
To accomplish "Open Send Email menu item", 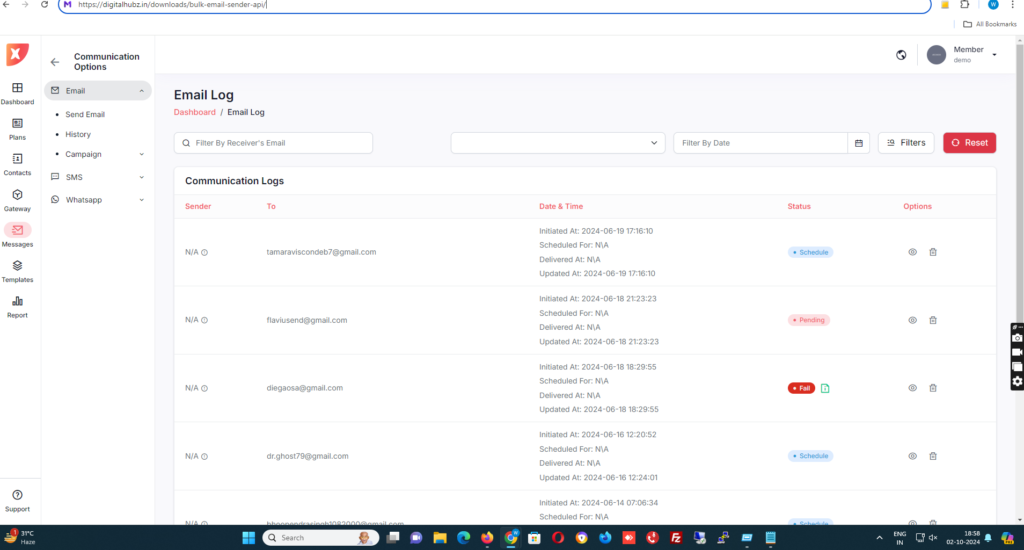I will [x=85, y=114].
